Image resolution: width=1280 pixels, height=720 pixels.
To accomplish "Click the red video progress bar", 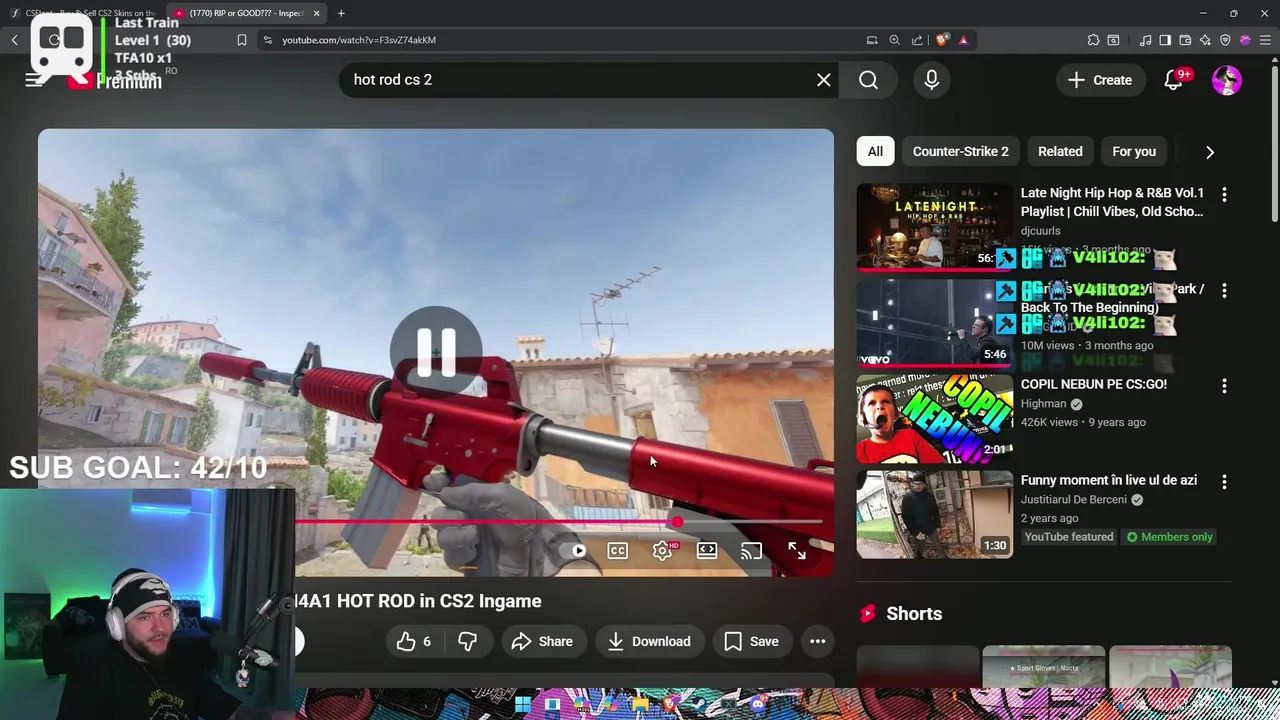I will pyautogui.click(x=485, y=522).
